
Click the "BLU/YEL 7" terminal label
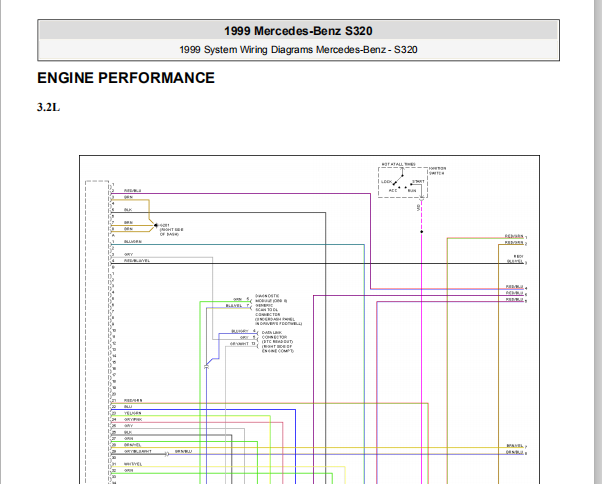[x=238, y=306]
